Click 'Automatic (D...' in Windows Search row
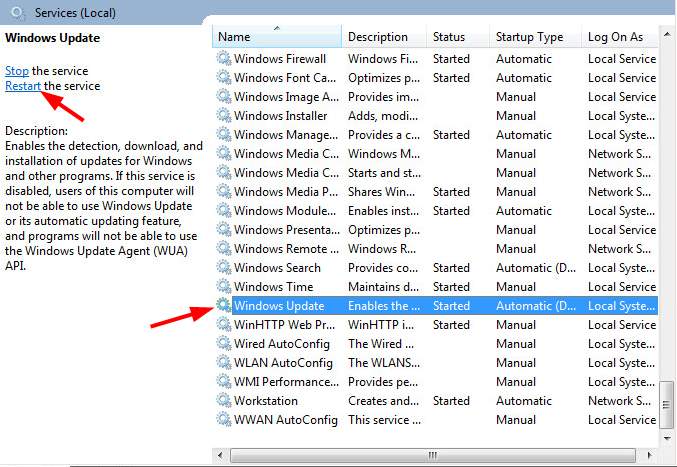This screenshot has height=467, width=677. click(x=536, y=268)
